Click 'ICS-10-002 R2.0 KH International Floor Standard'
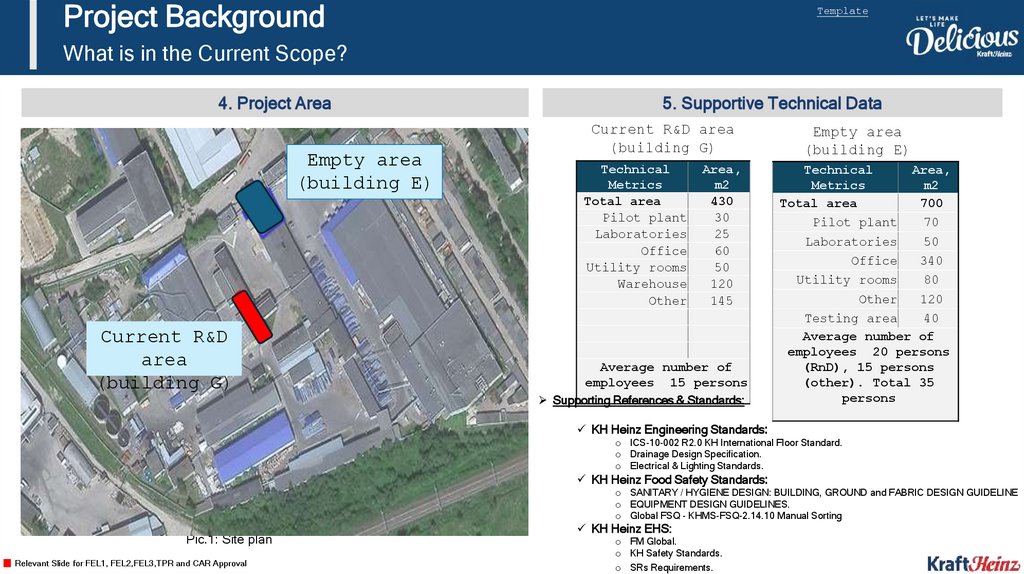 (x=736, y=443)
